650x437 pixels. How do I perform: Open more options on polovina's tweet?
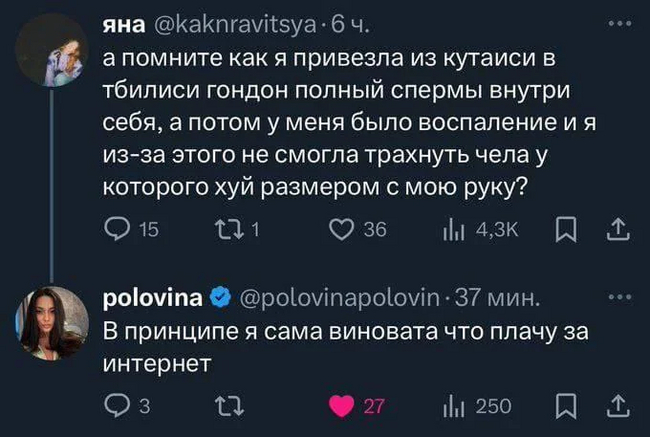(620, 296)
